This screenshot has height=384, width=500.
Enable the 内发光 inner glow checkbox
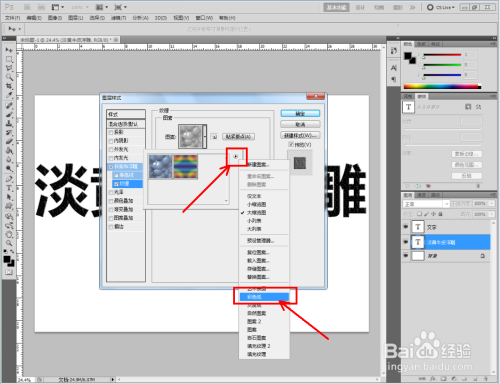(x=111, y=158)
